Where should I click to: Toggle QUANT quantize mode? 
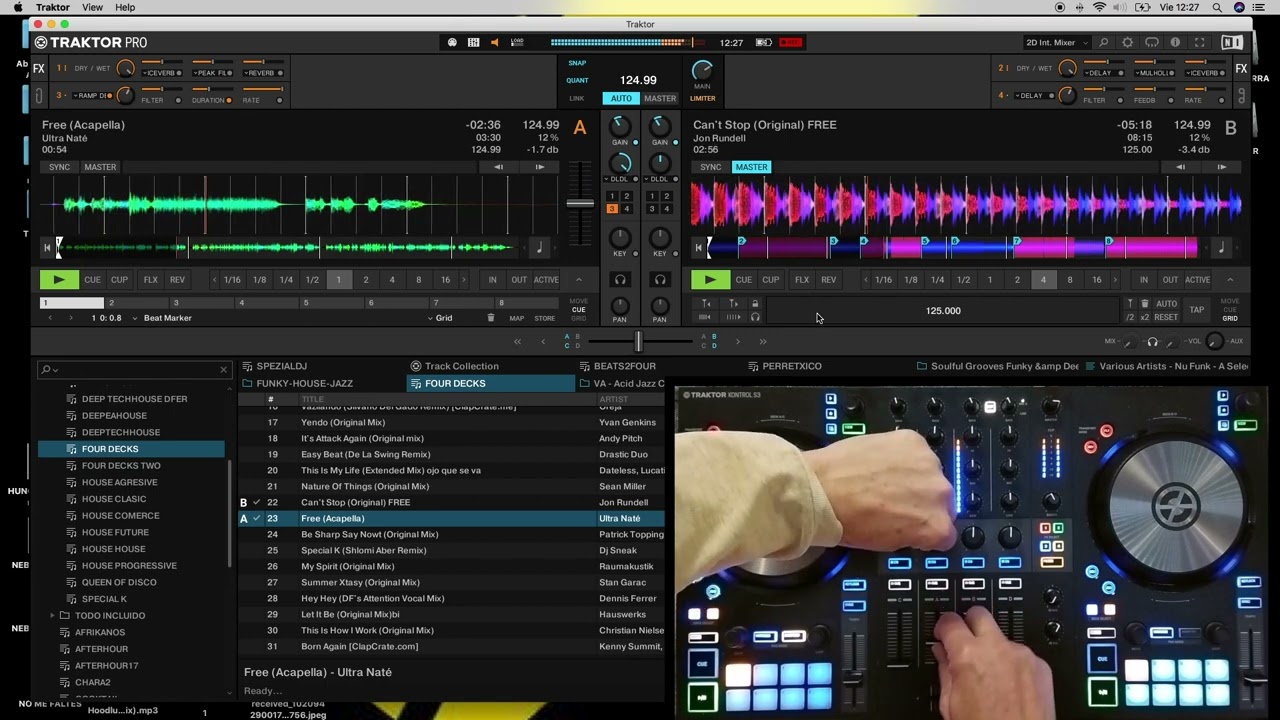pyautogui.click(x=577, y=80)
